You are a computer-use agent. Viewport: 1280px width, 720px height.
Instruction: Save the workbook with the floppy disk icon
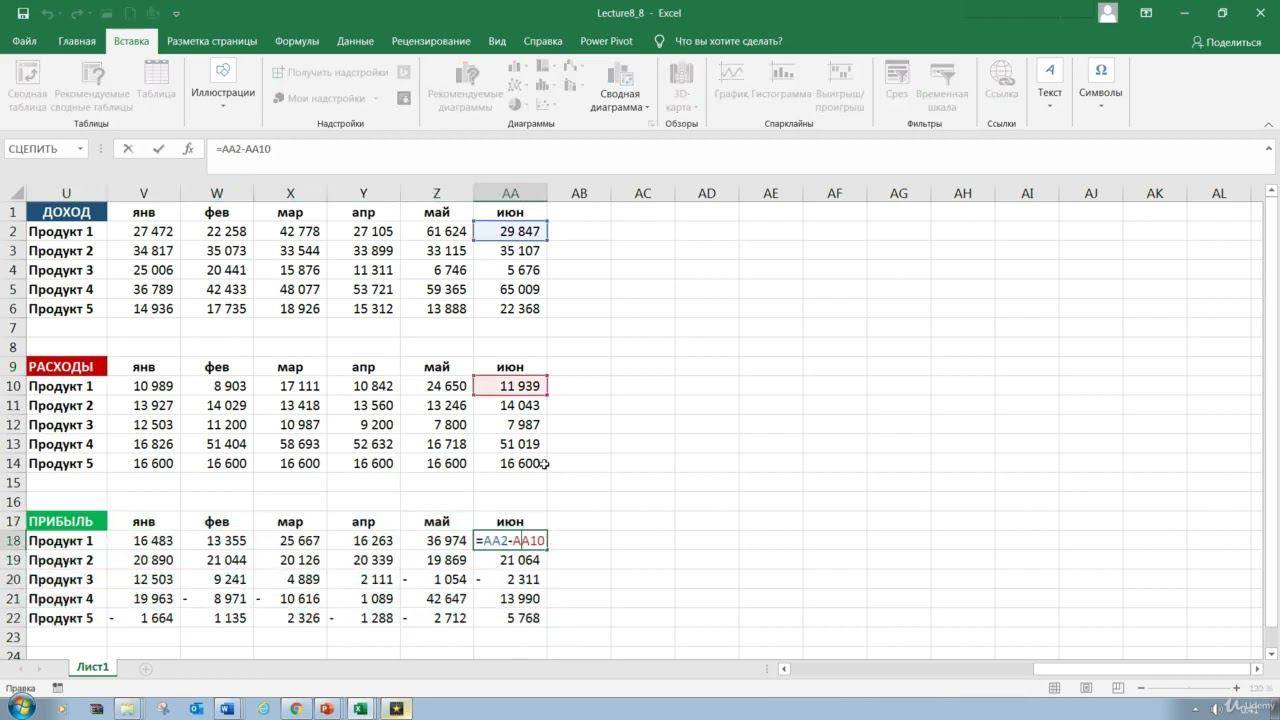[x=23, y=14]
